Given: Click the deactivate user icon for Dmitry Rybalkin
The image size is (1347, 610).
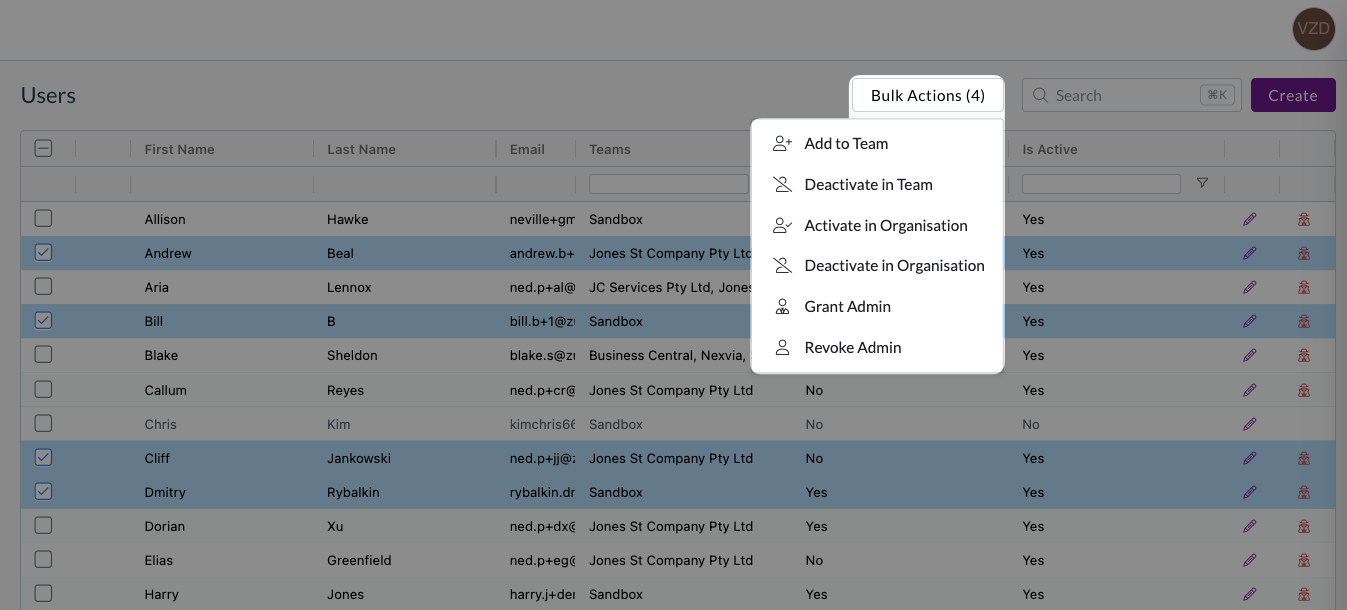Looking at the screenshot, I should (1303, 492).
